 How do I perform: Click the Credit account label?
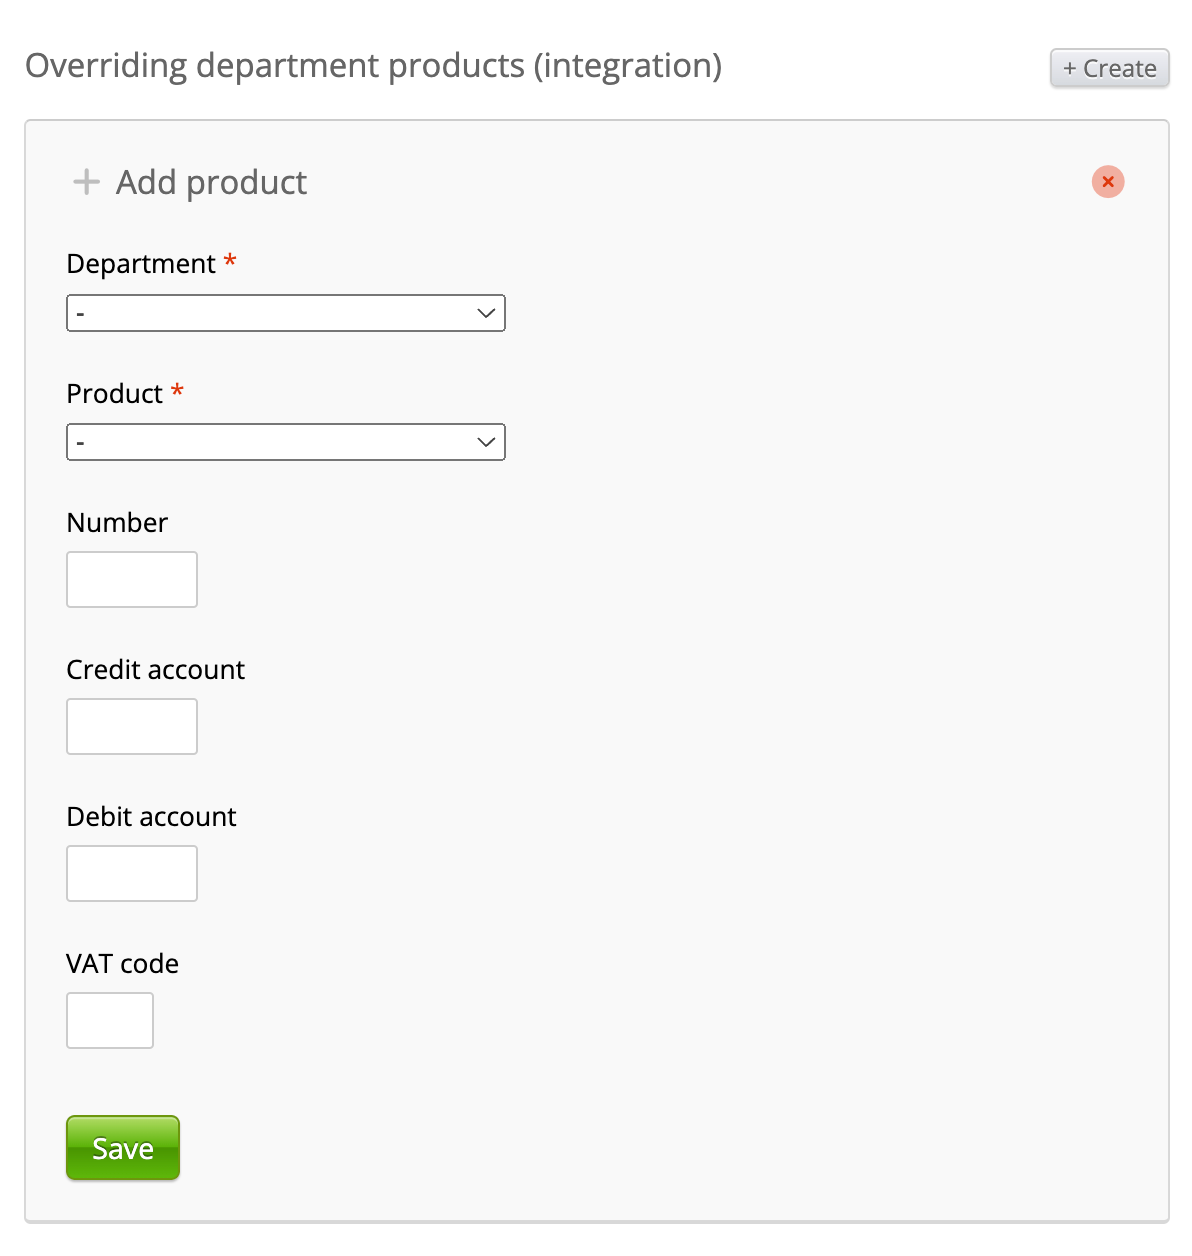coord(156,670)
